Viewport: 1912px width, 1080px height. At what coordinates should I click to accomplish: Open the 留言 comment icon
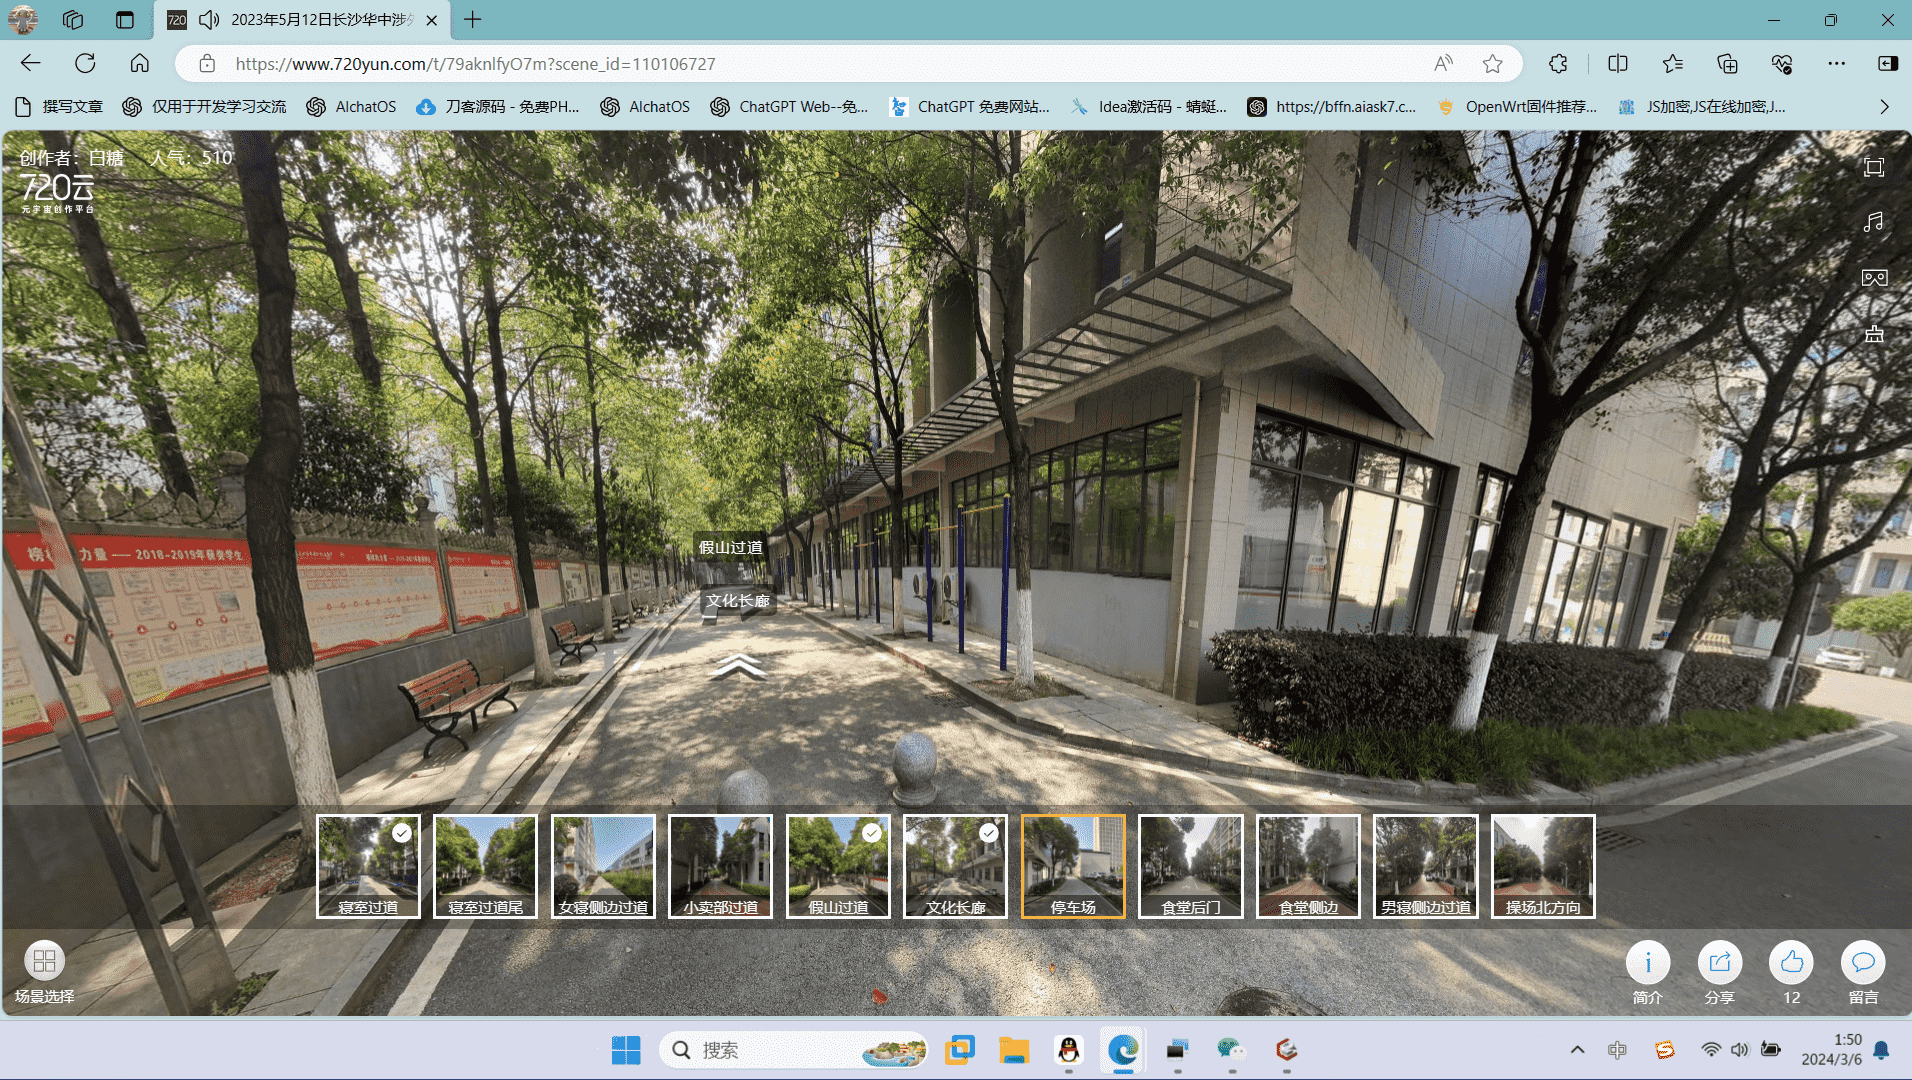pos(1862,963)
